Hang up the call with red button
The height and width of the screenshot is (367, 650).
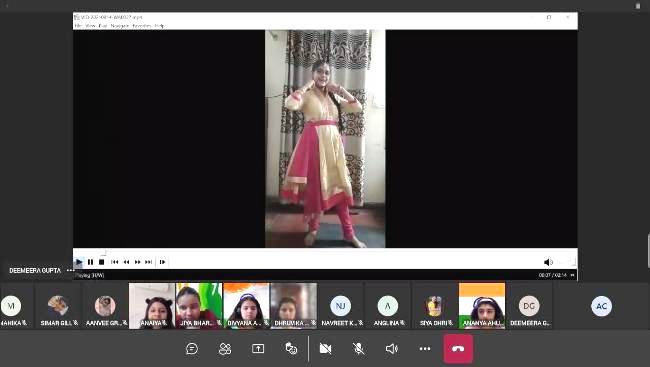(x=458, y=349)
